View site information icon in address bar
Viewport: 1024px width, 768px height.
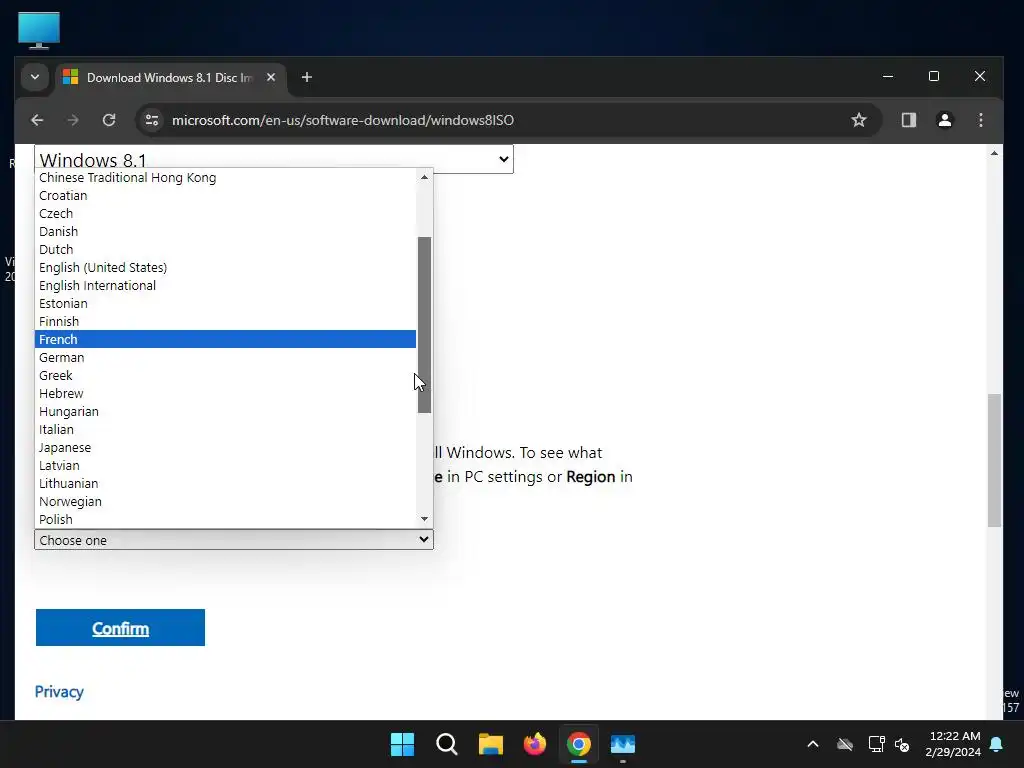point(152,120)
